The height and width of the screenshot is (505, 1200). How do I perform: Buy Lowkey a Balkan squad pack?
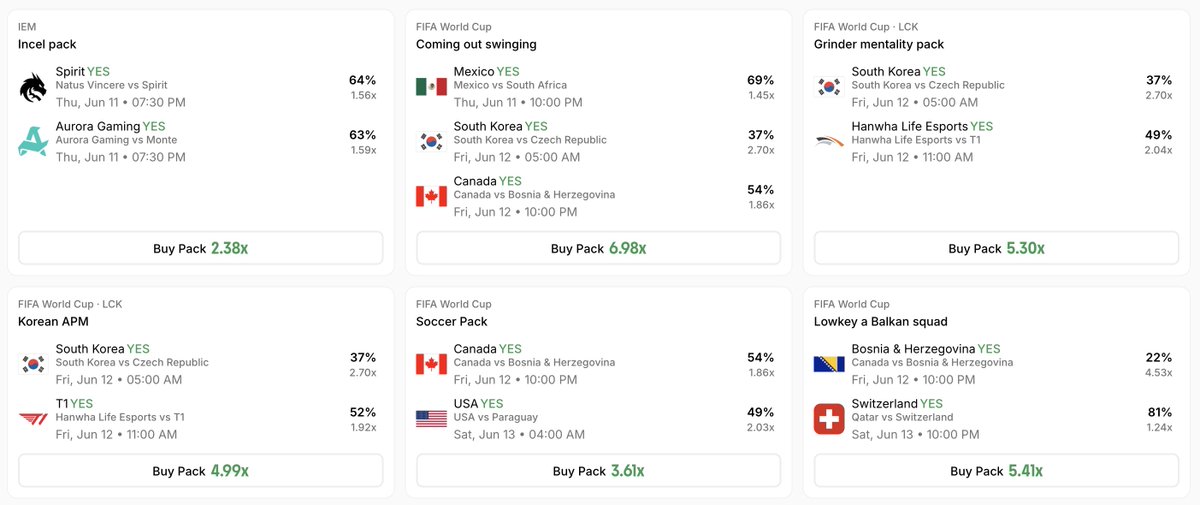coord(996,470)
